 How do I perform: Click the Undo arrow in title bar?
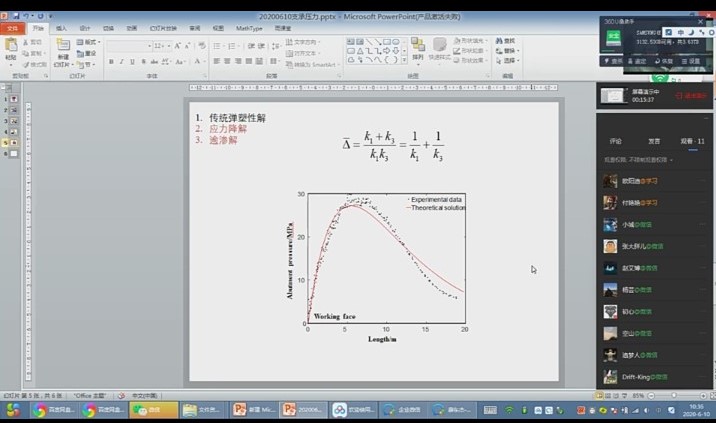point(26,16)
